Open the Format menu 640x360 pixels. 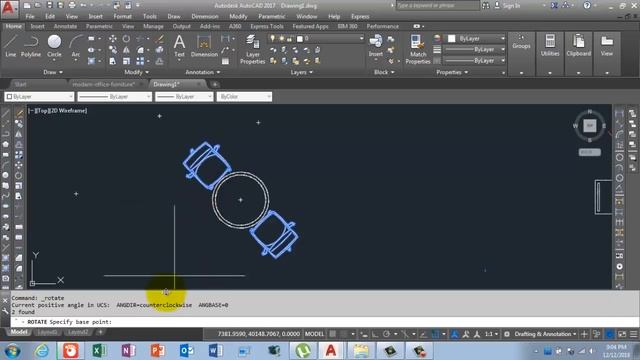point(122,16)
